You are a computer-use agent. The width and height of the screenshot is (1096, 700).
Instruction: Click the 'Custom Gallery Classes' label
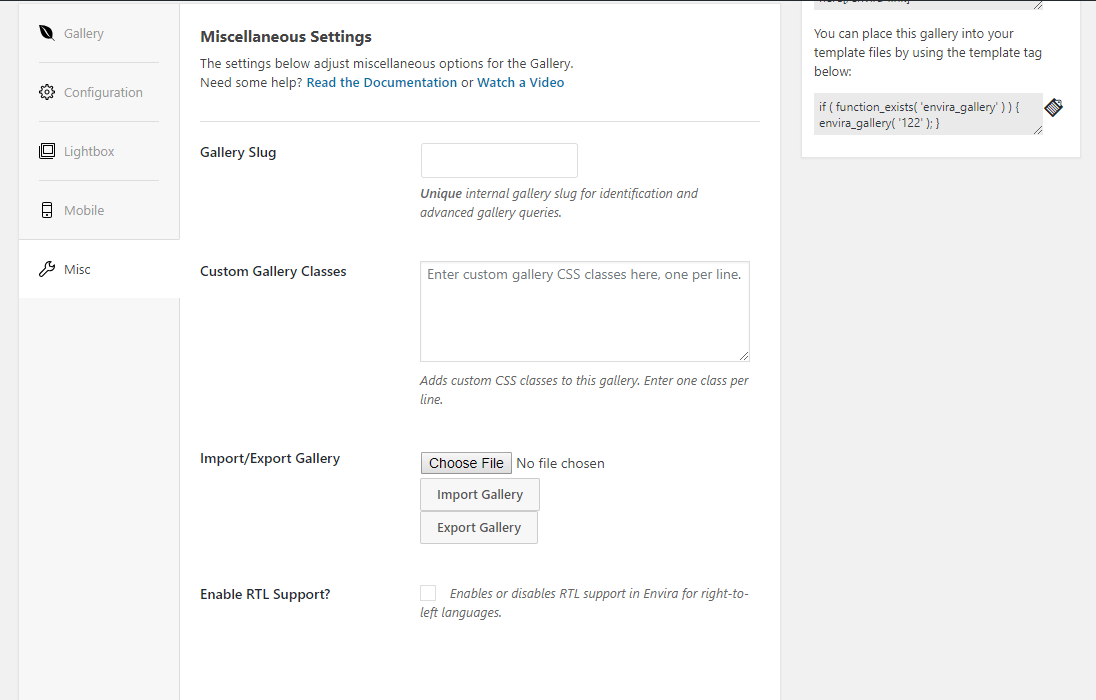click(273, 271)
